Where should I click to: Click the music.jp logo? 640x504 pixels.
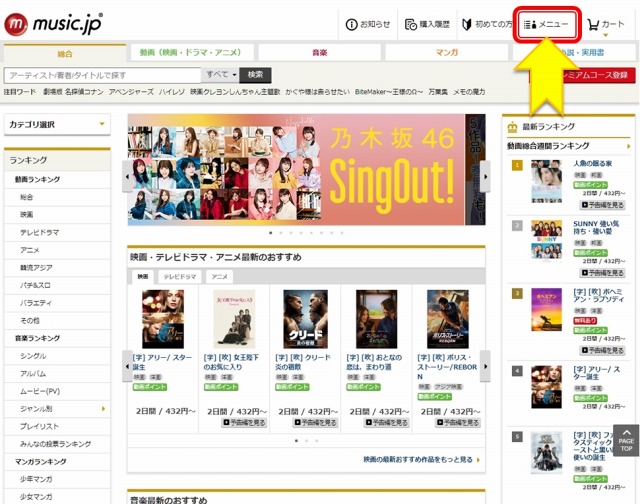pyautogui.click(x=56, y=22)
